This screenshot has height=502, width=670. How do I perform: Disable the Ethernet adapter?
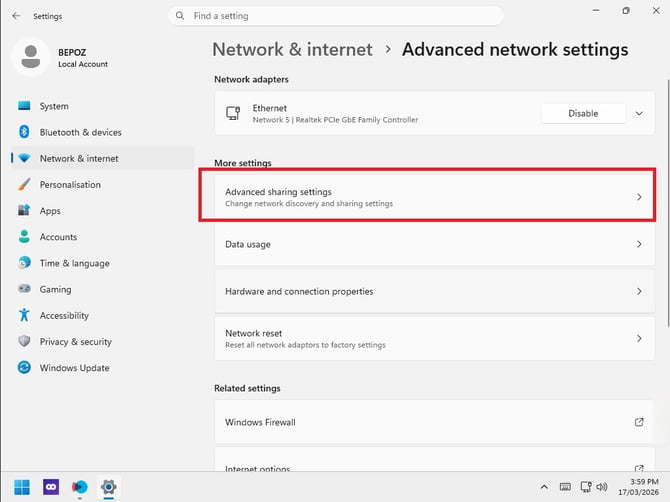click(583, 113)
